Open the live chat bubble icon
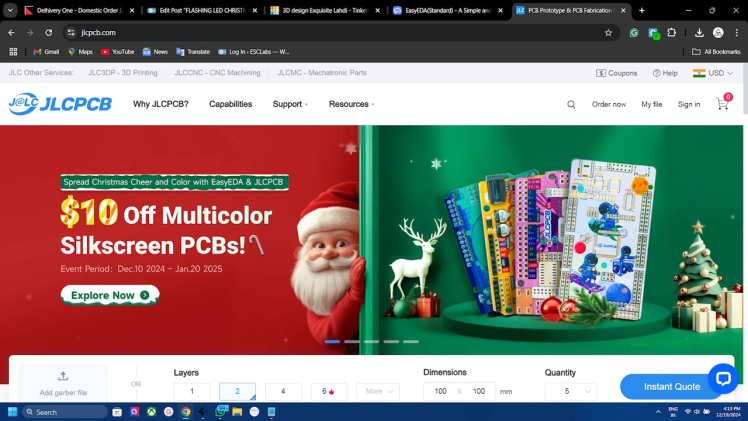This screenshot has width=748, height=421. (x=723, y=379)
